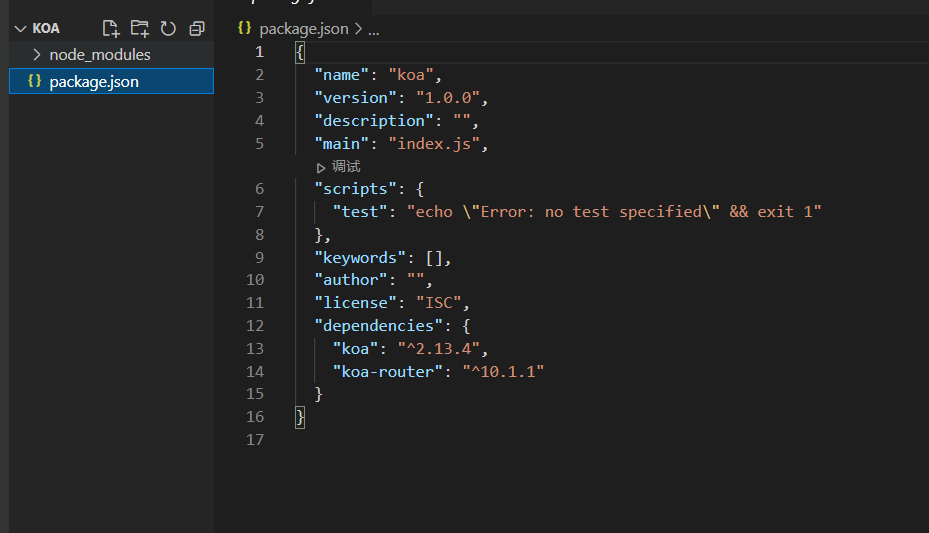Click the "1.0.0" version value

[x=447, y=98]
